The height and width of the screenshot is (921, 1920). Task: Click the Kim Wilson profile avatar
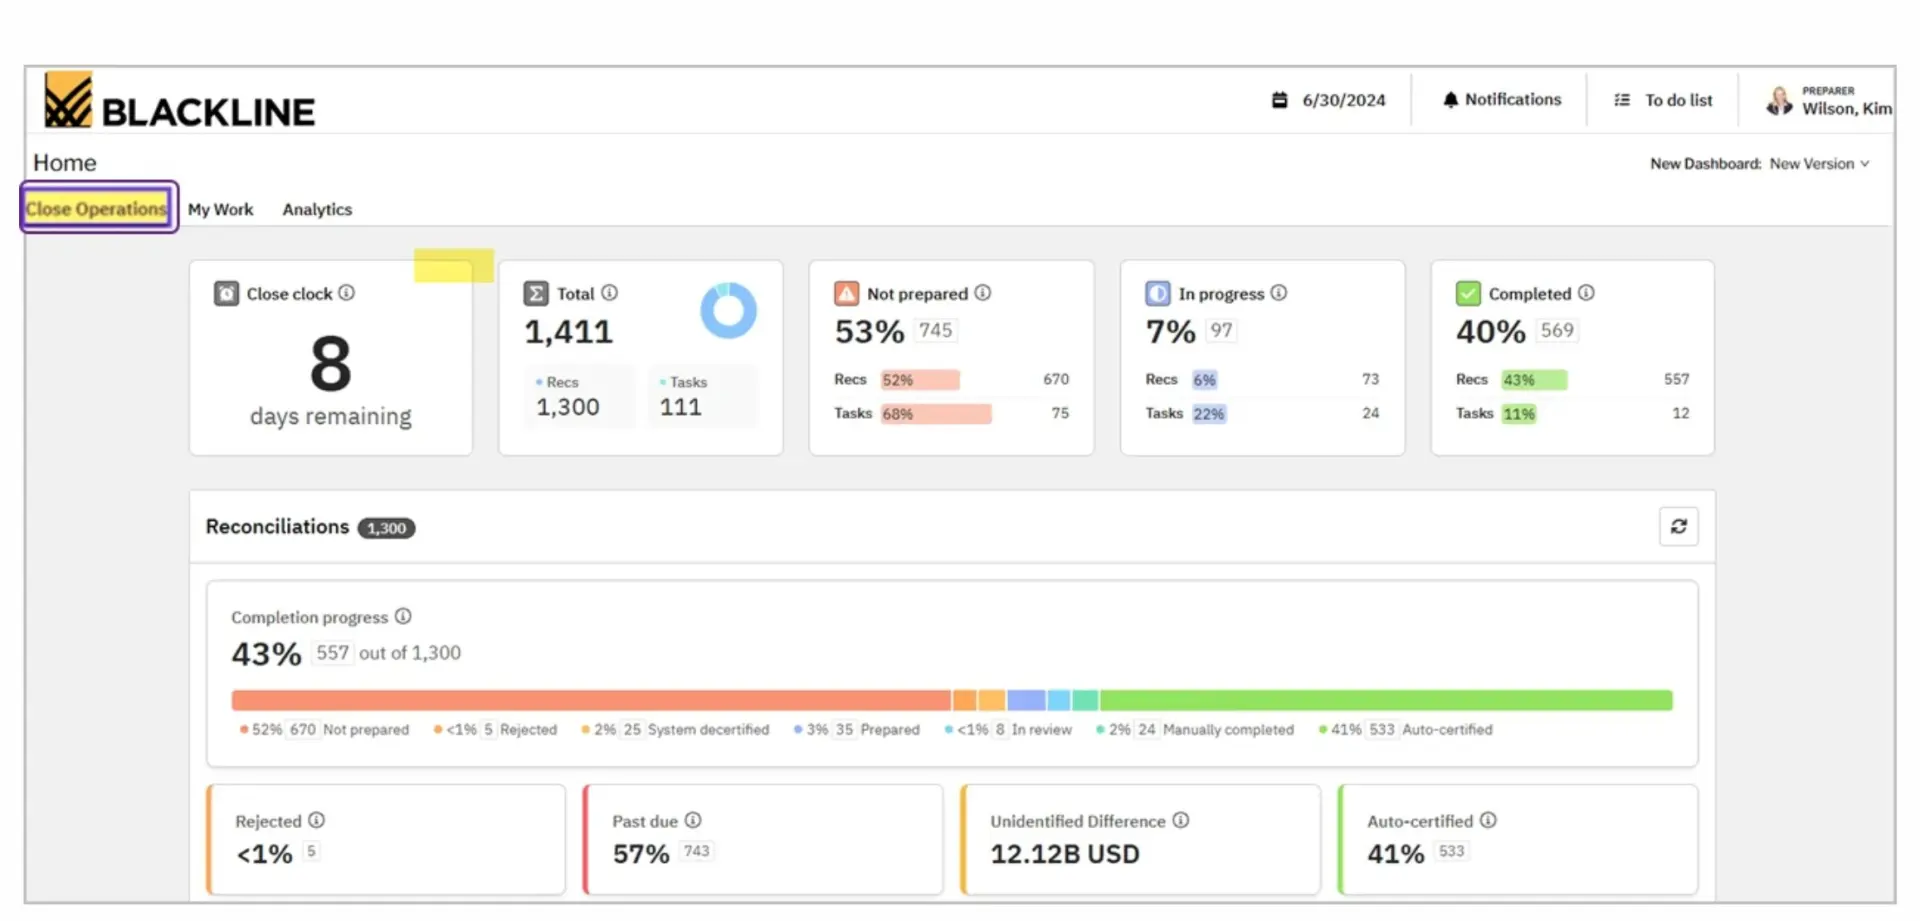point(1779,101)
